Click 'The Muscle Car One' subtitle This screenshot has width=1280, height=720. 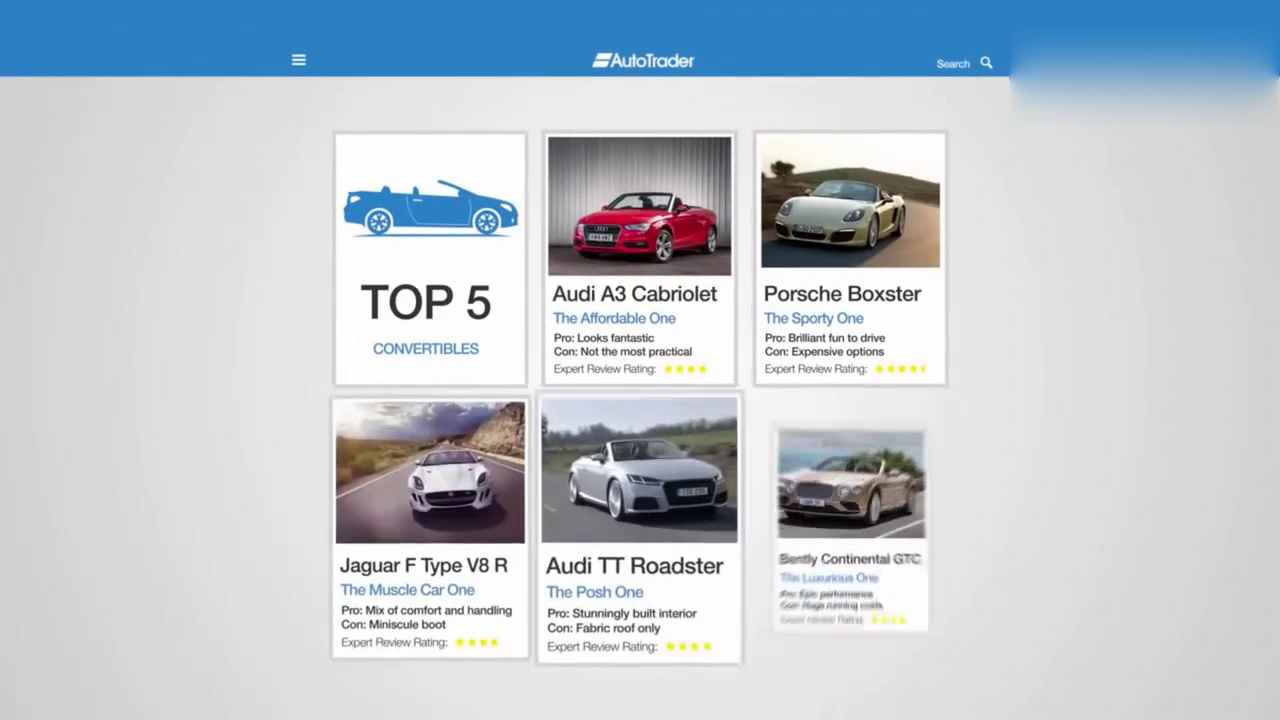(x=407, y=590)
